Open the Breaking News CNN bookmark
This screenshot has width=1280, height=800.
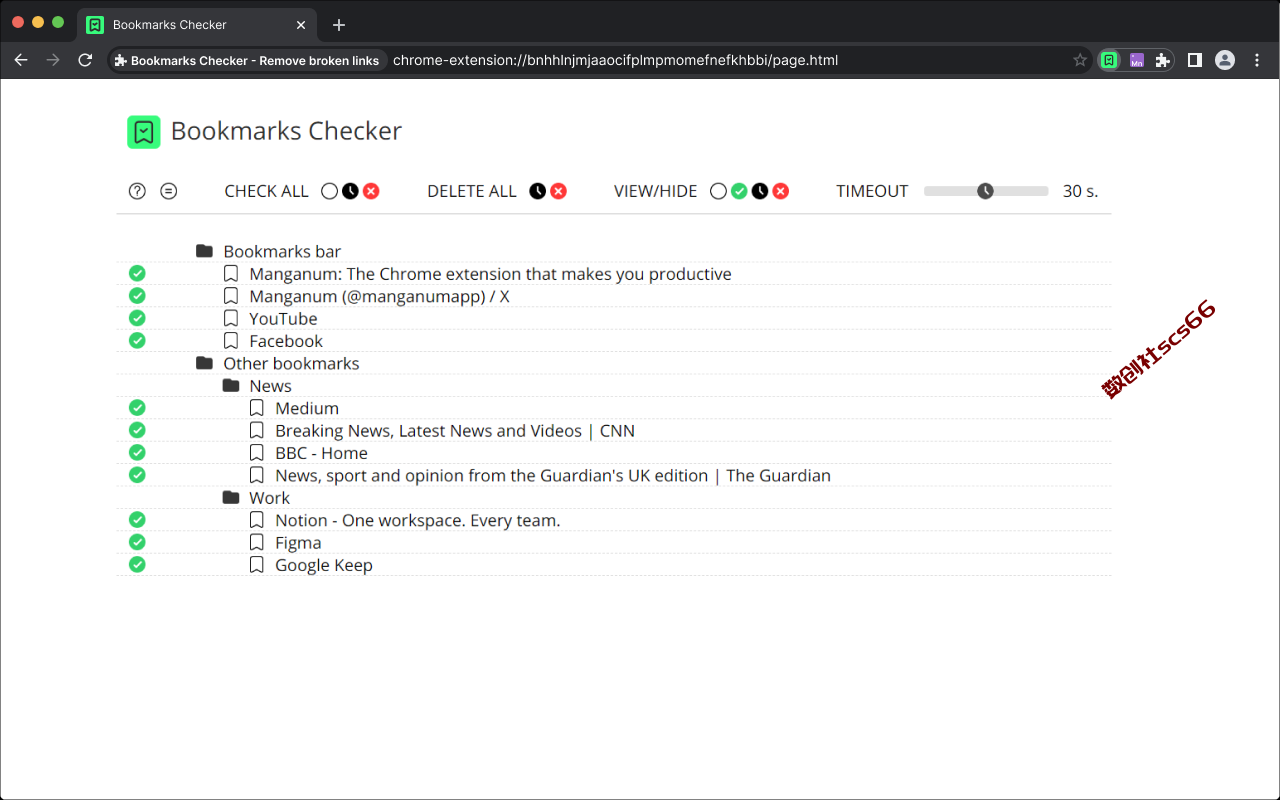[455, 431]
